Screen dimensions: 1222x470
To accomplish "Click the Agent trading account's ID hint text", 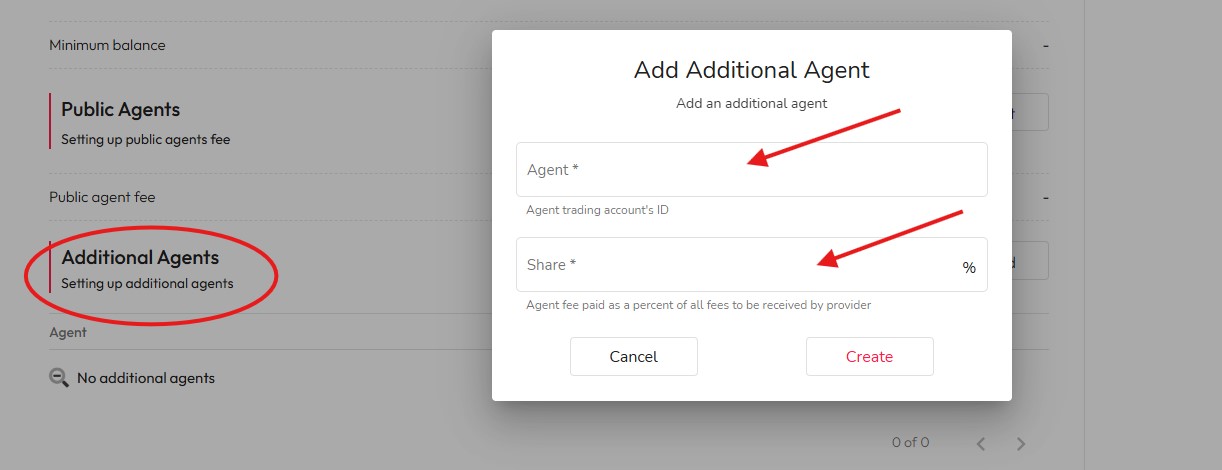I will (597, 211).
